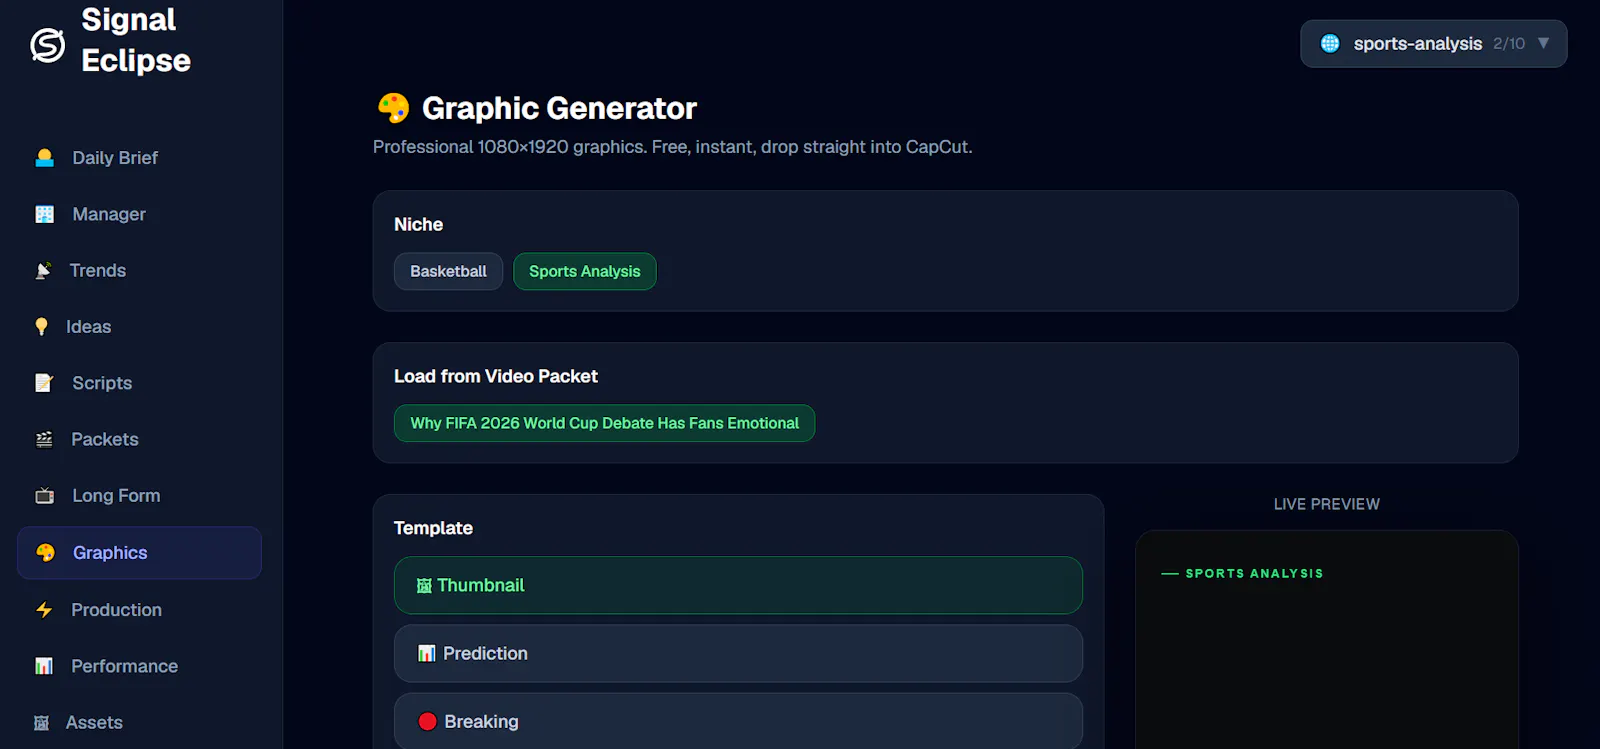Choose the Breaking template option

click(738, 721)
